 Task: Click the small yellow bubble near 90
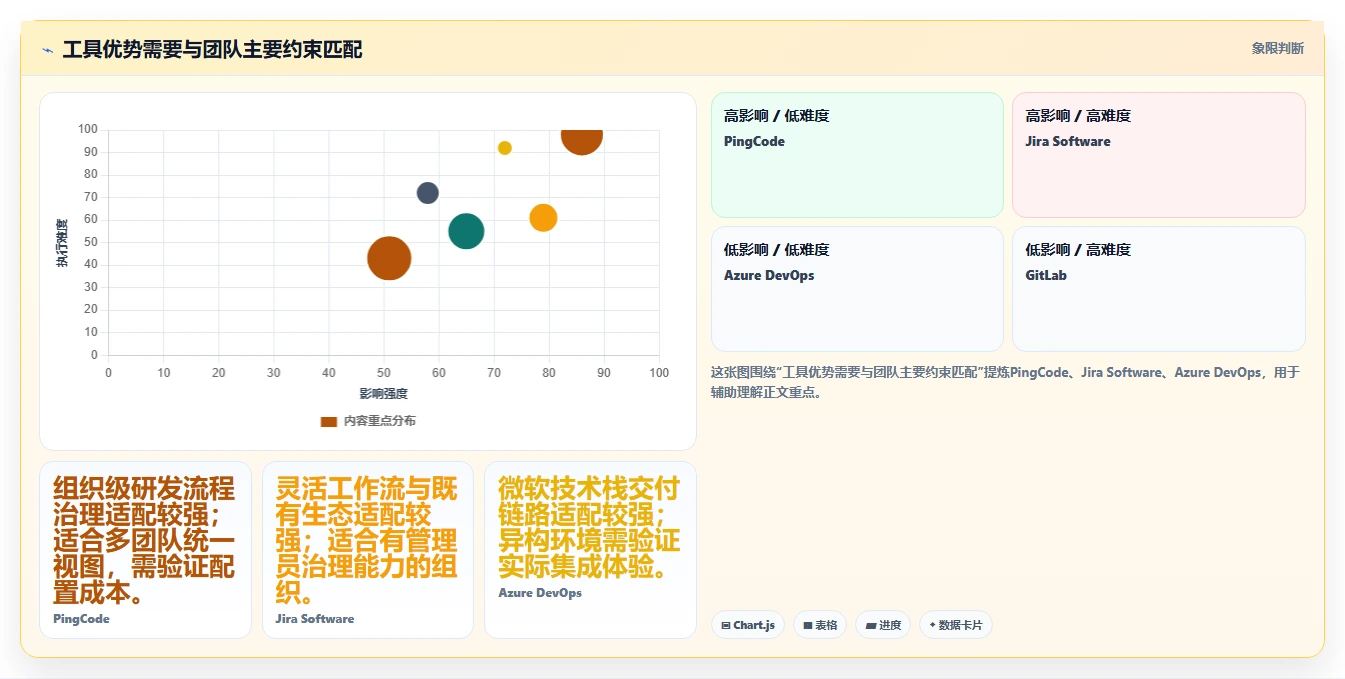coord(505,148)
